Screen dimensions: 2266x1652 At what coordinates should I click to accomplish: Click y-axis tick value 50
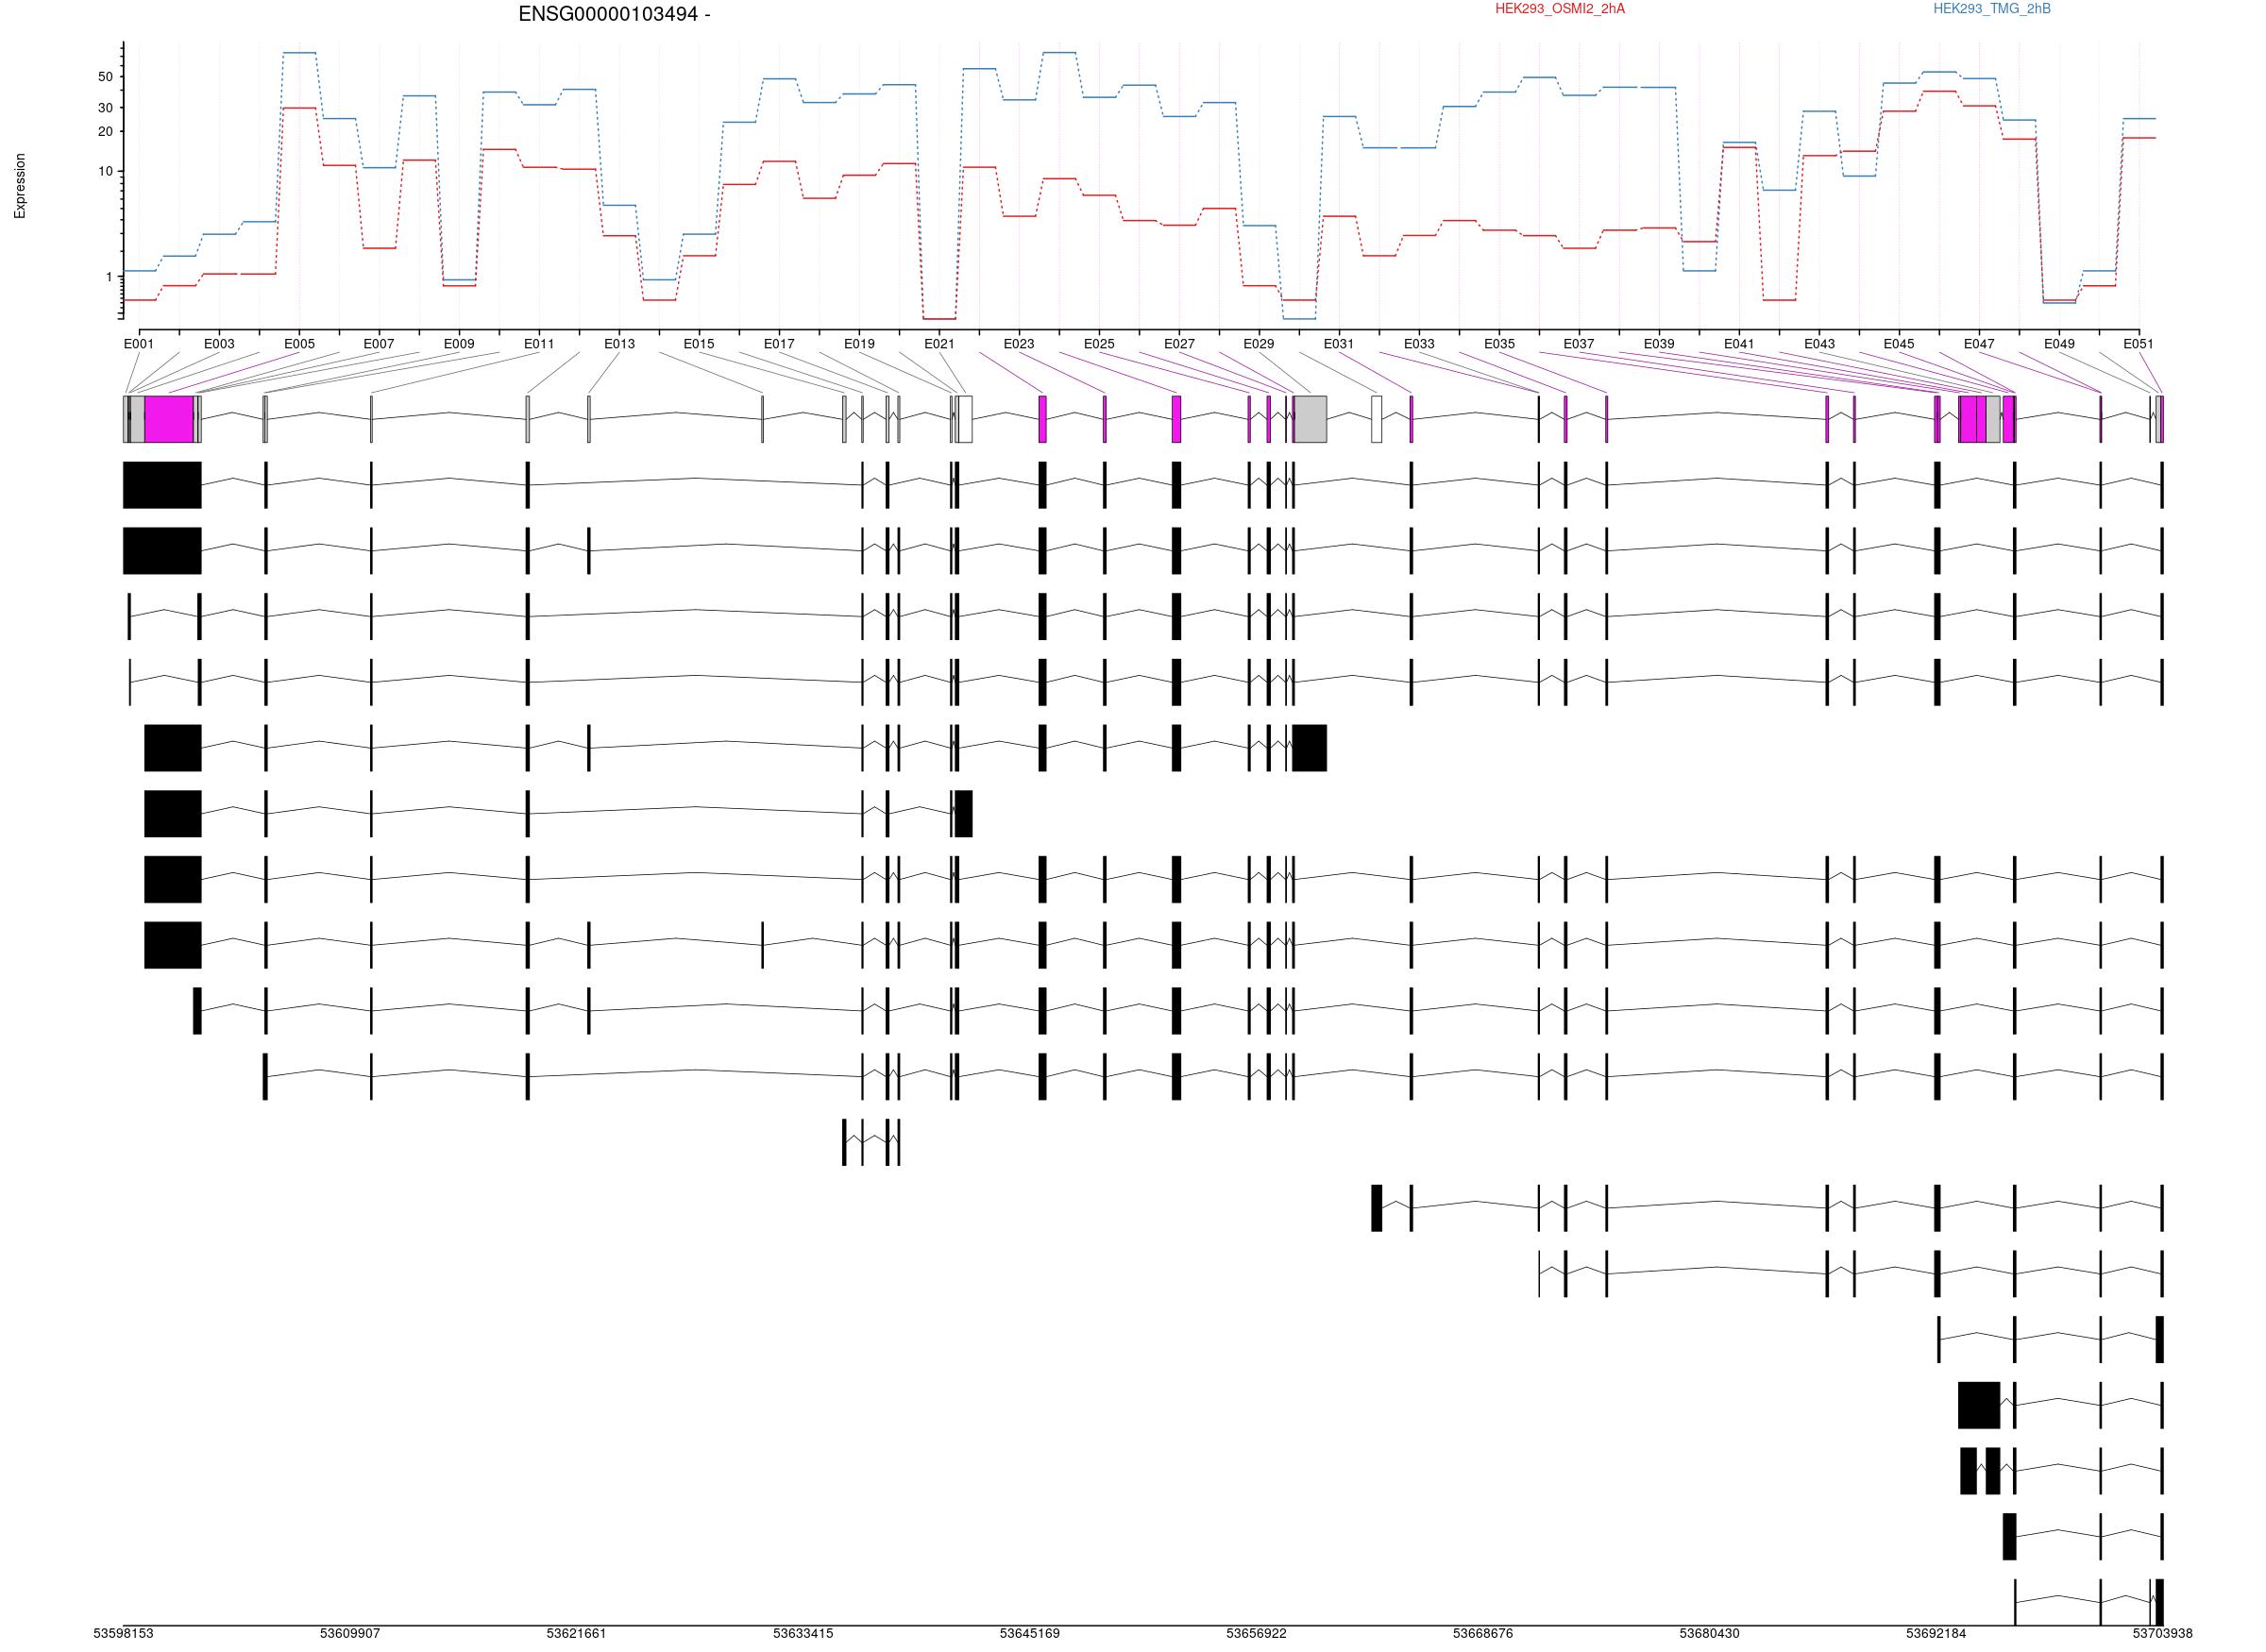coord(105,77)
